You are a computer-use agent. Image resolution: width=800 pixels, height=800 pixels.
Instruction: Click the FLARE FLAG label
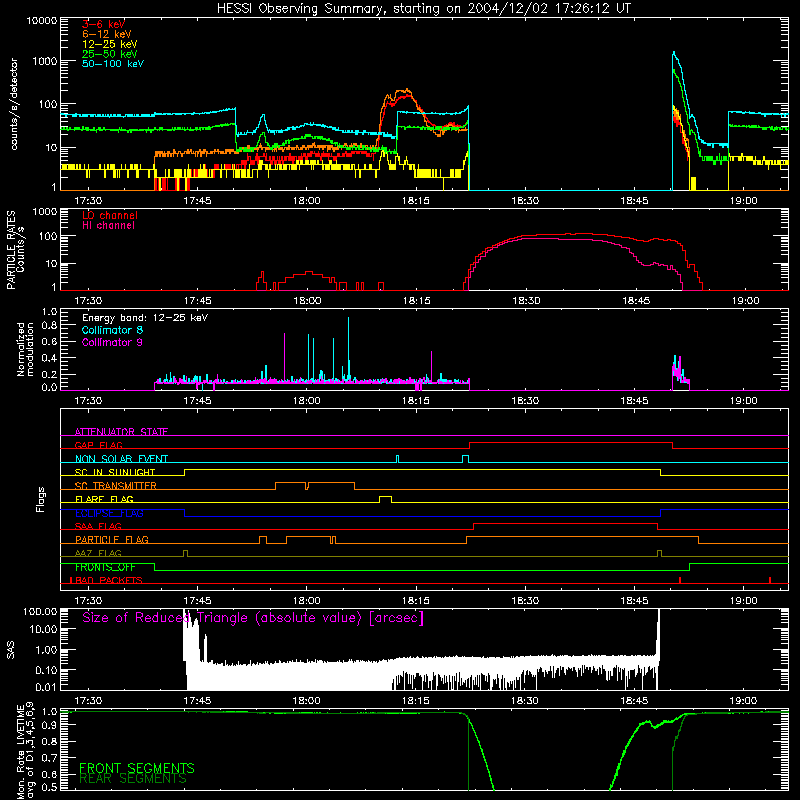[x=104, y=499]
